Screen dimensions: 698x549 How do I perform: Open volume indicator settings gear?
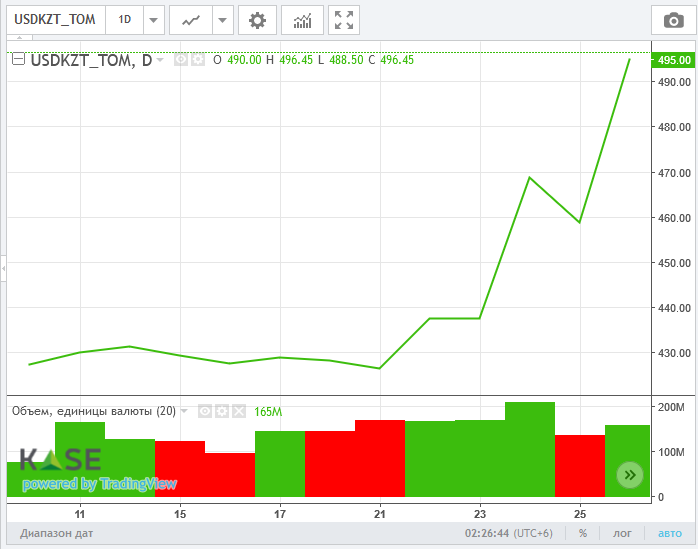[222, 411]
